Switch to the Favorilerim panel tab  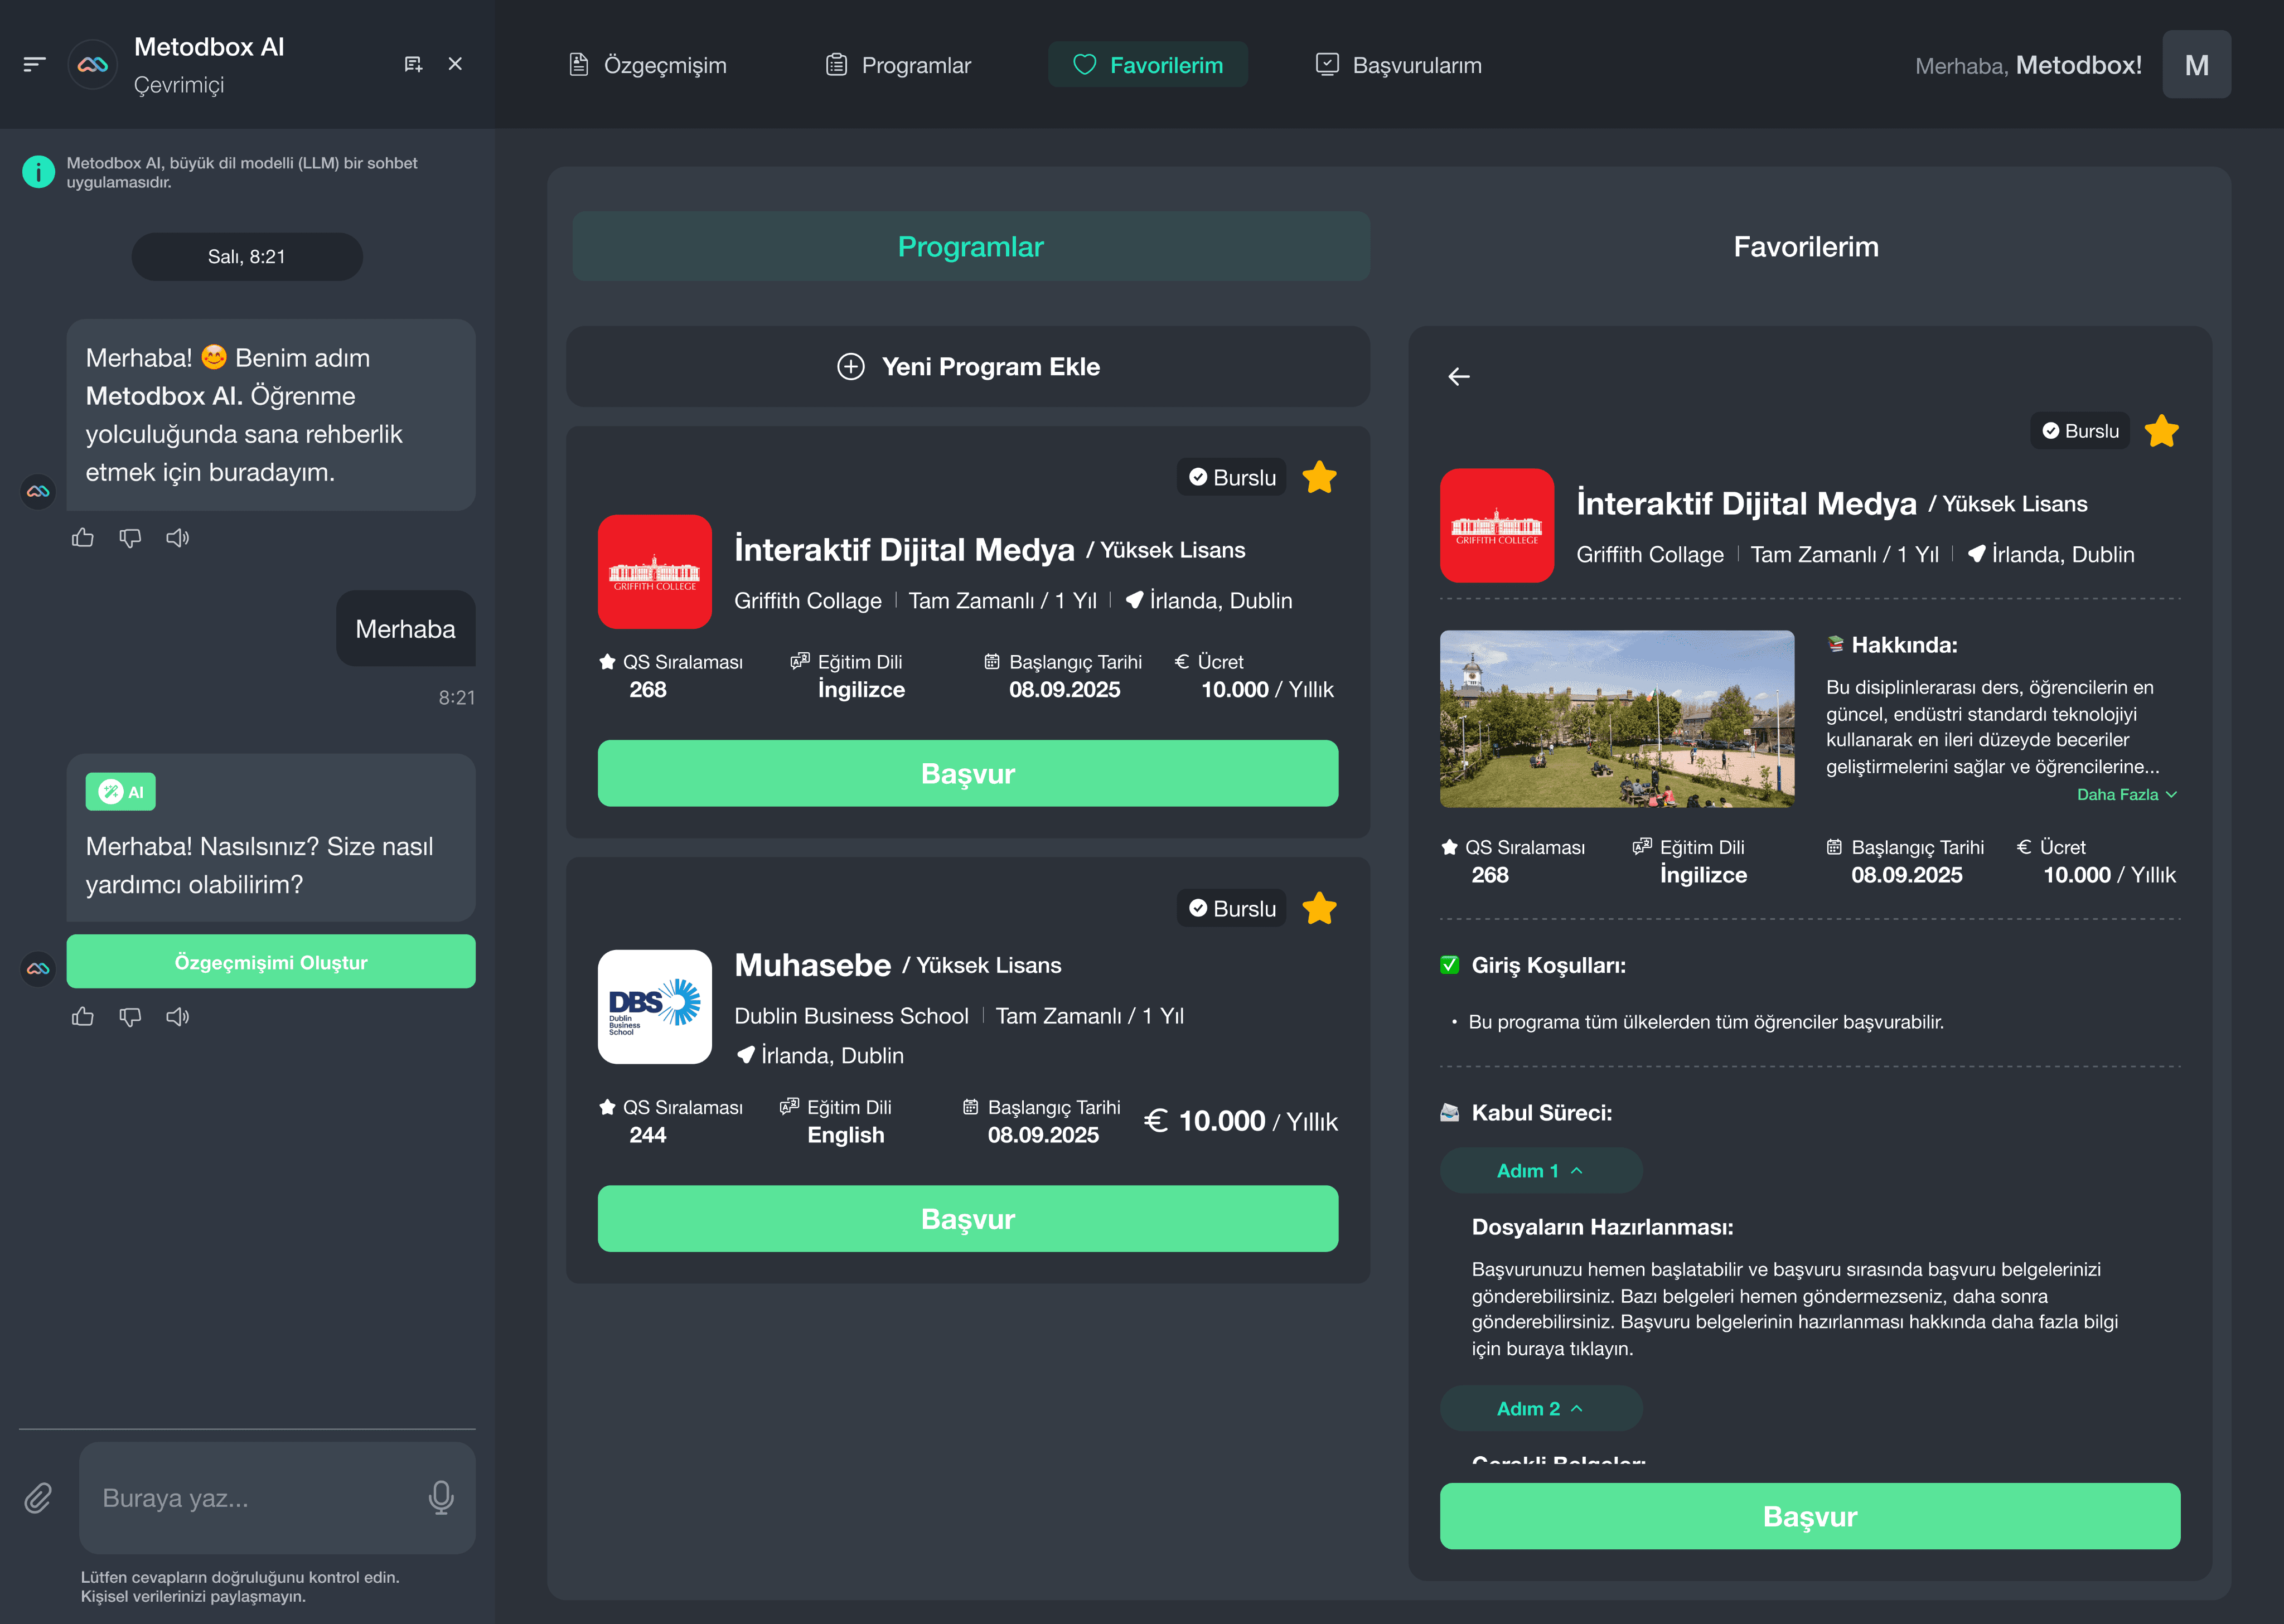pyautogui.click(x=1805, y=247)
